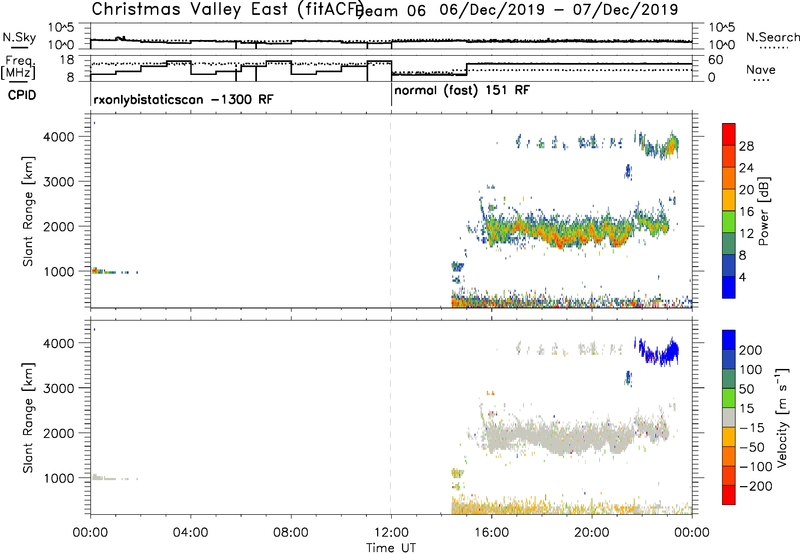Click the 'N.Search' legend label
This screenshot has height=554, width=800.
772,37
